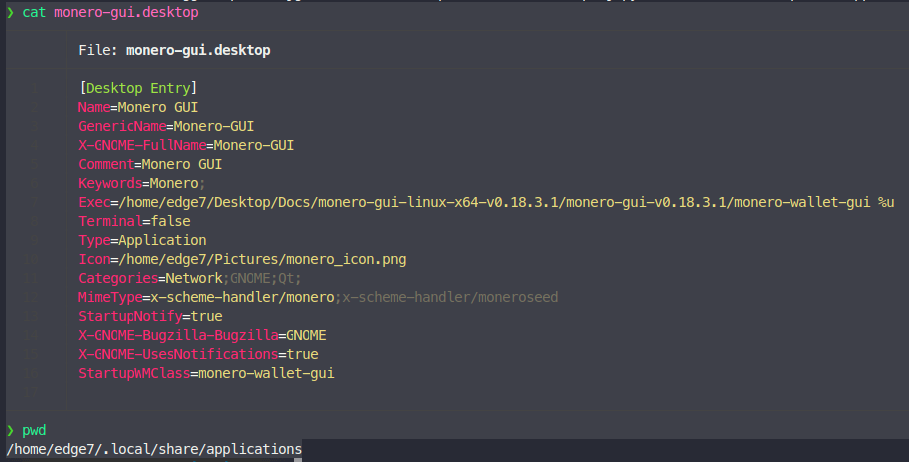Click the StartupNotify=true line
Image resolution: width=909 pixels, height=462 pixels.
(150, 316)
